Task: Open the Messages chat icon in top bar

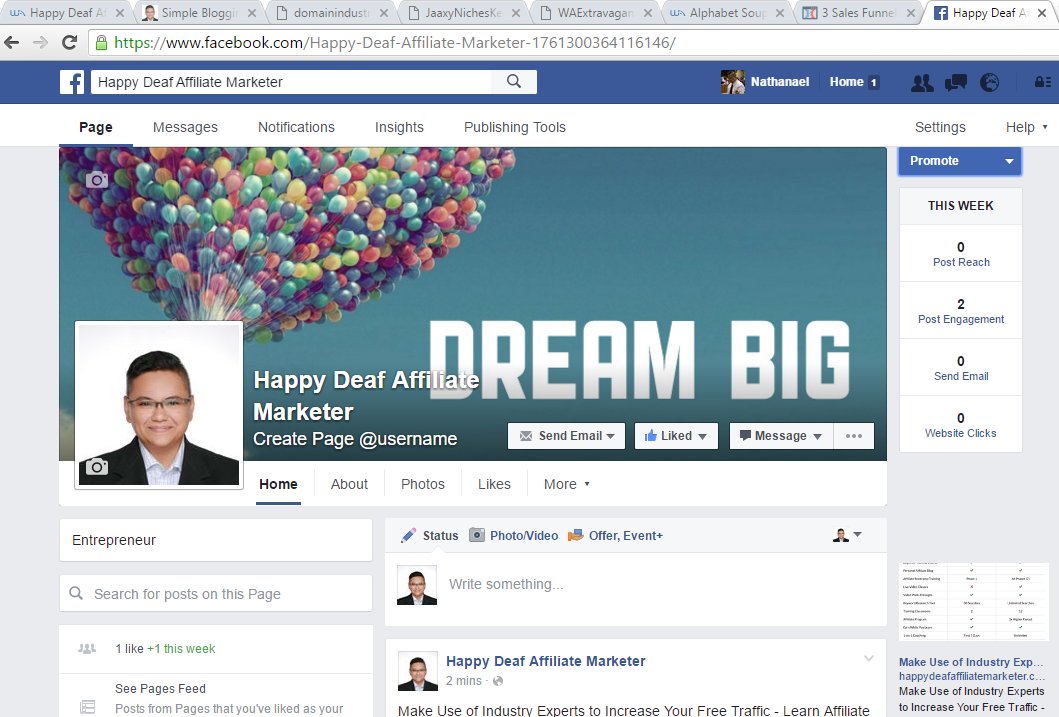Action: point(956,82)
